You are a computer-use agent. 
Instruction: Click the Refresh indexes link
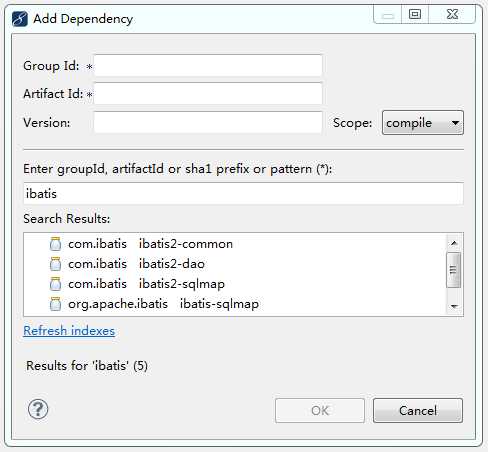click(69, 331)
